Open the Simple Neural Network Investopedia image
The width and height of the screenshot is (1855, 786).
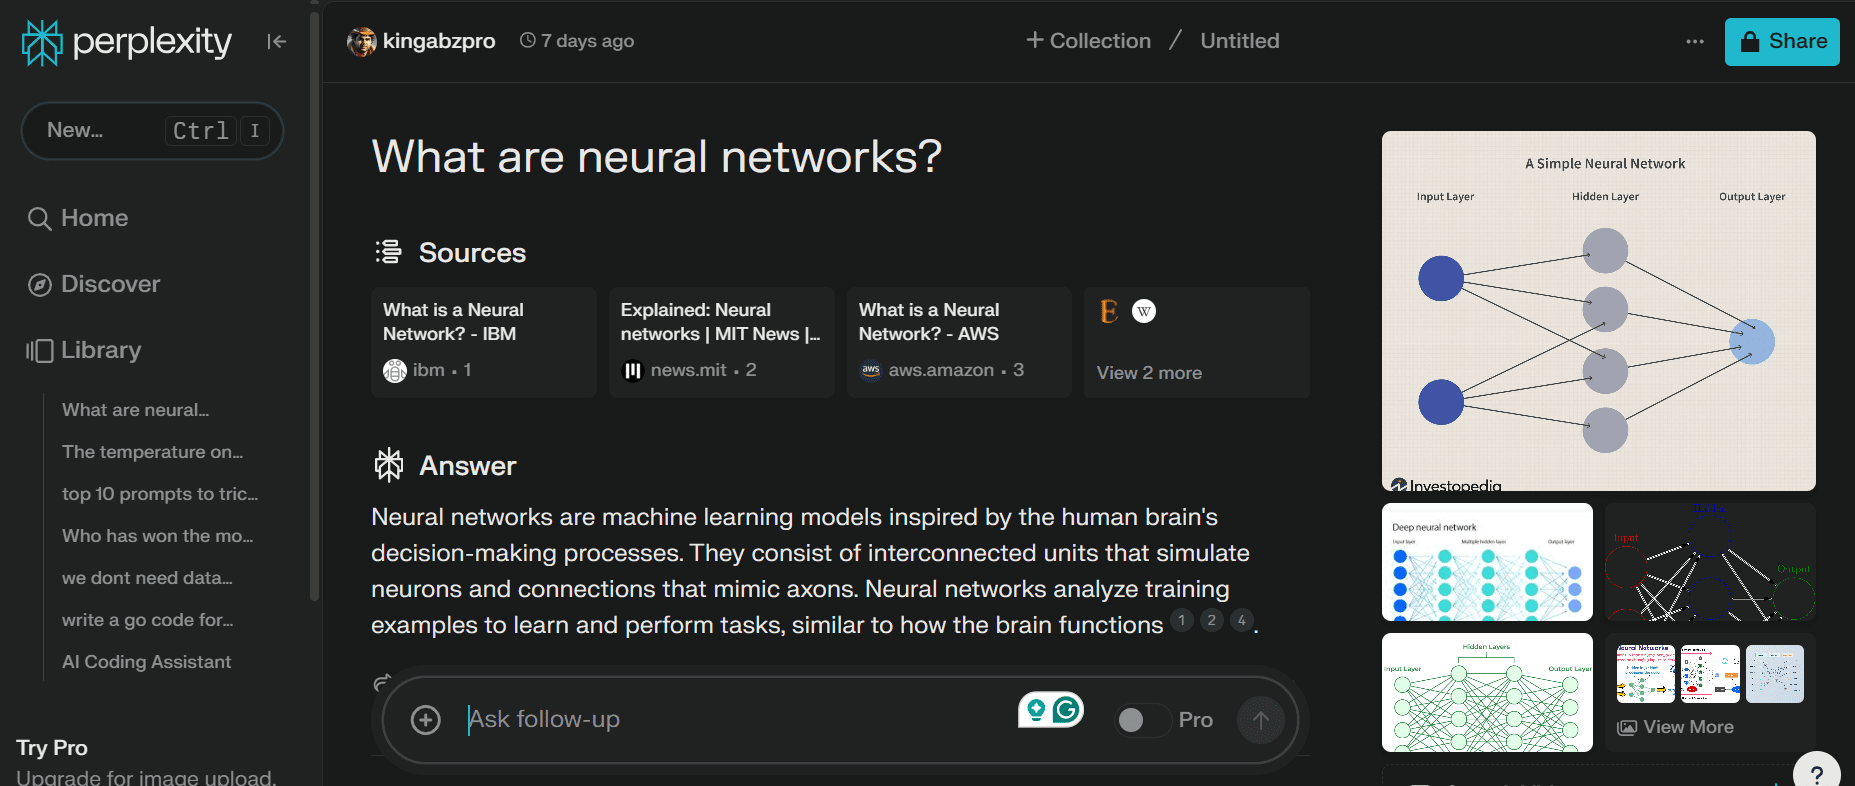1599,311
